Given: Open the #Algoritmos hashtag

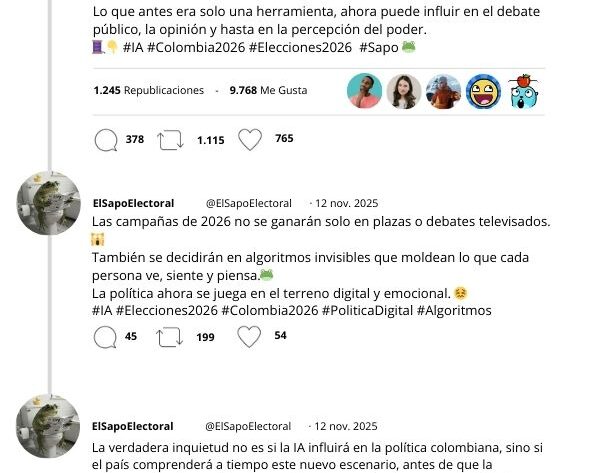Looking at the screenshot, I should pos(454,310).
